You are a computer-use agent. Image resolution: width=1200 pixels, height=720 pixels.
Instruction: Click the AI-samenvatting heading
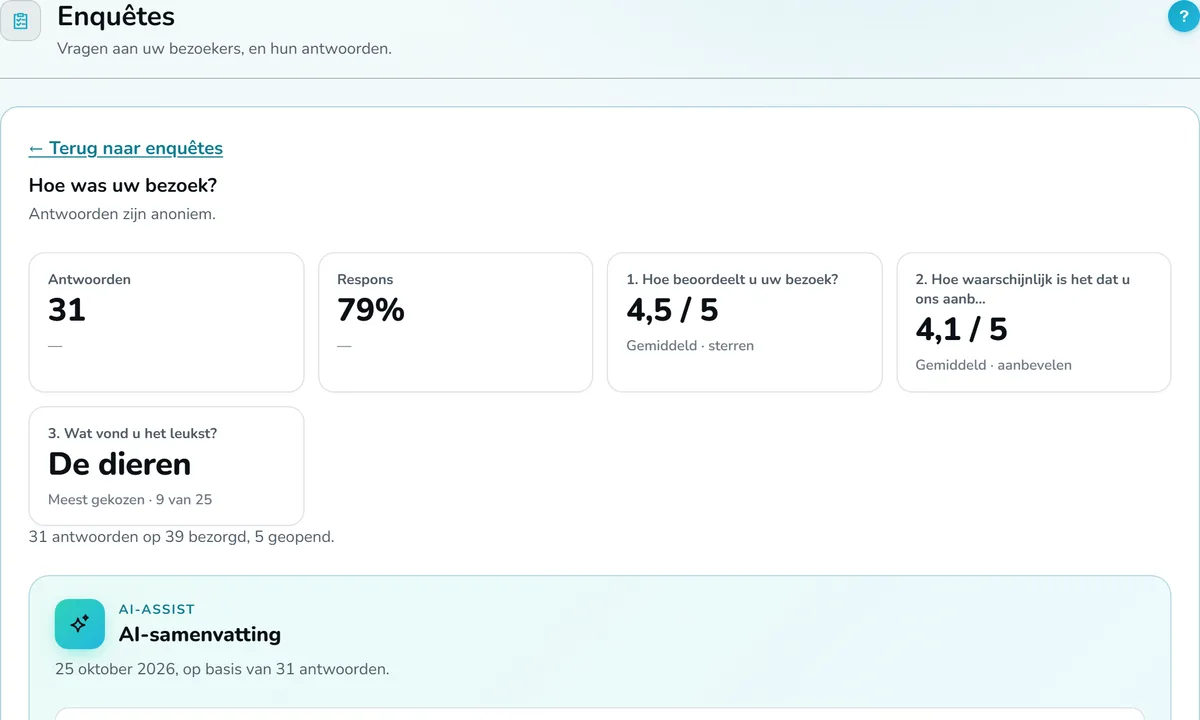pyautogui.click(x=200, y=634)
